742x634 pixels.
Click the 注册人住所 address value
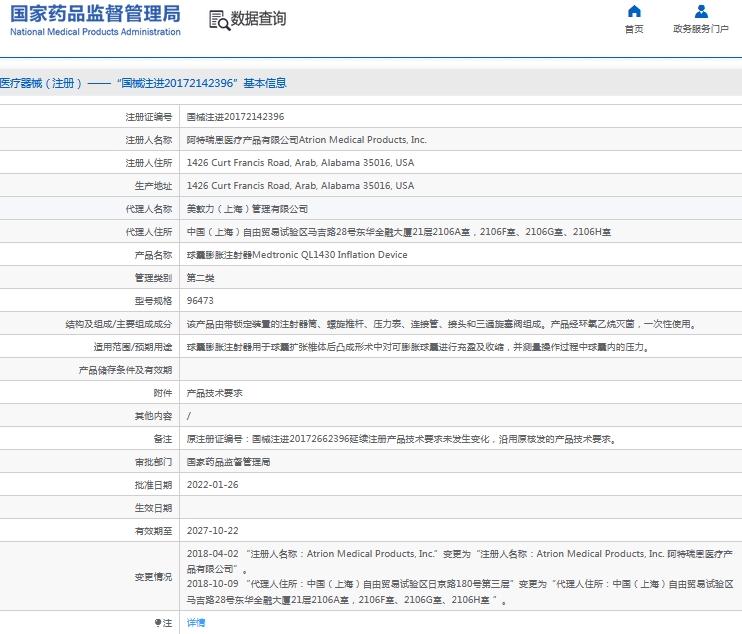click(x=300, y=163)
